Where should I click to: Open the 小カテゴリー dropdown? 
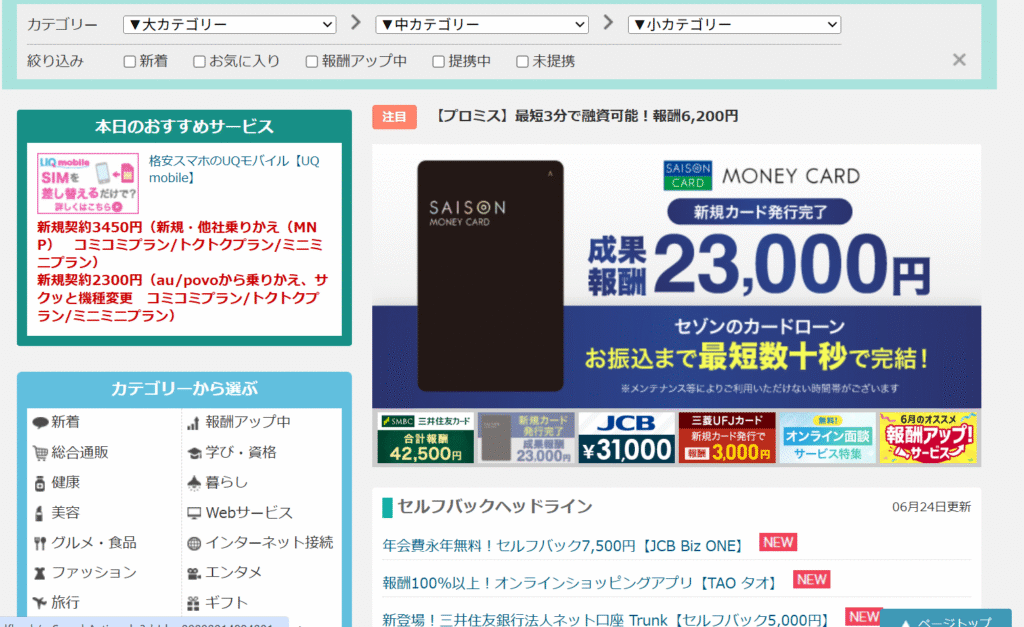(734, 25)
